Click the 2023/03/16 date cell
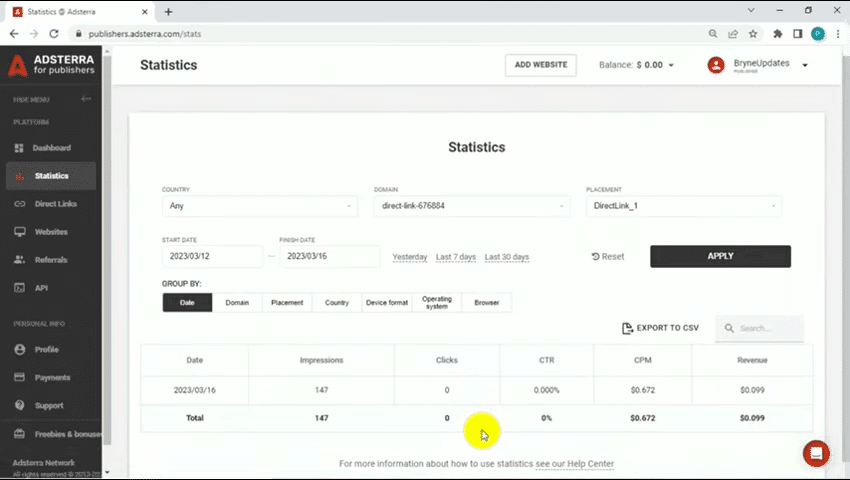 click(195, 390)
